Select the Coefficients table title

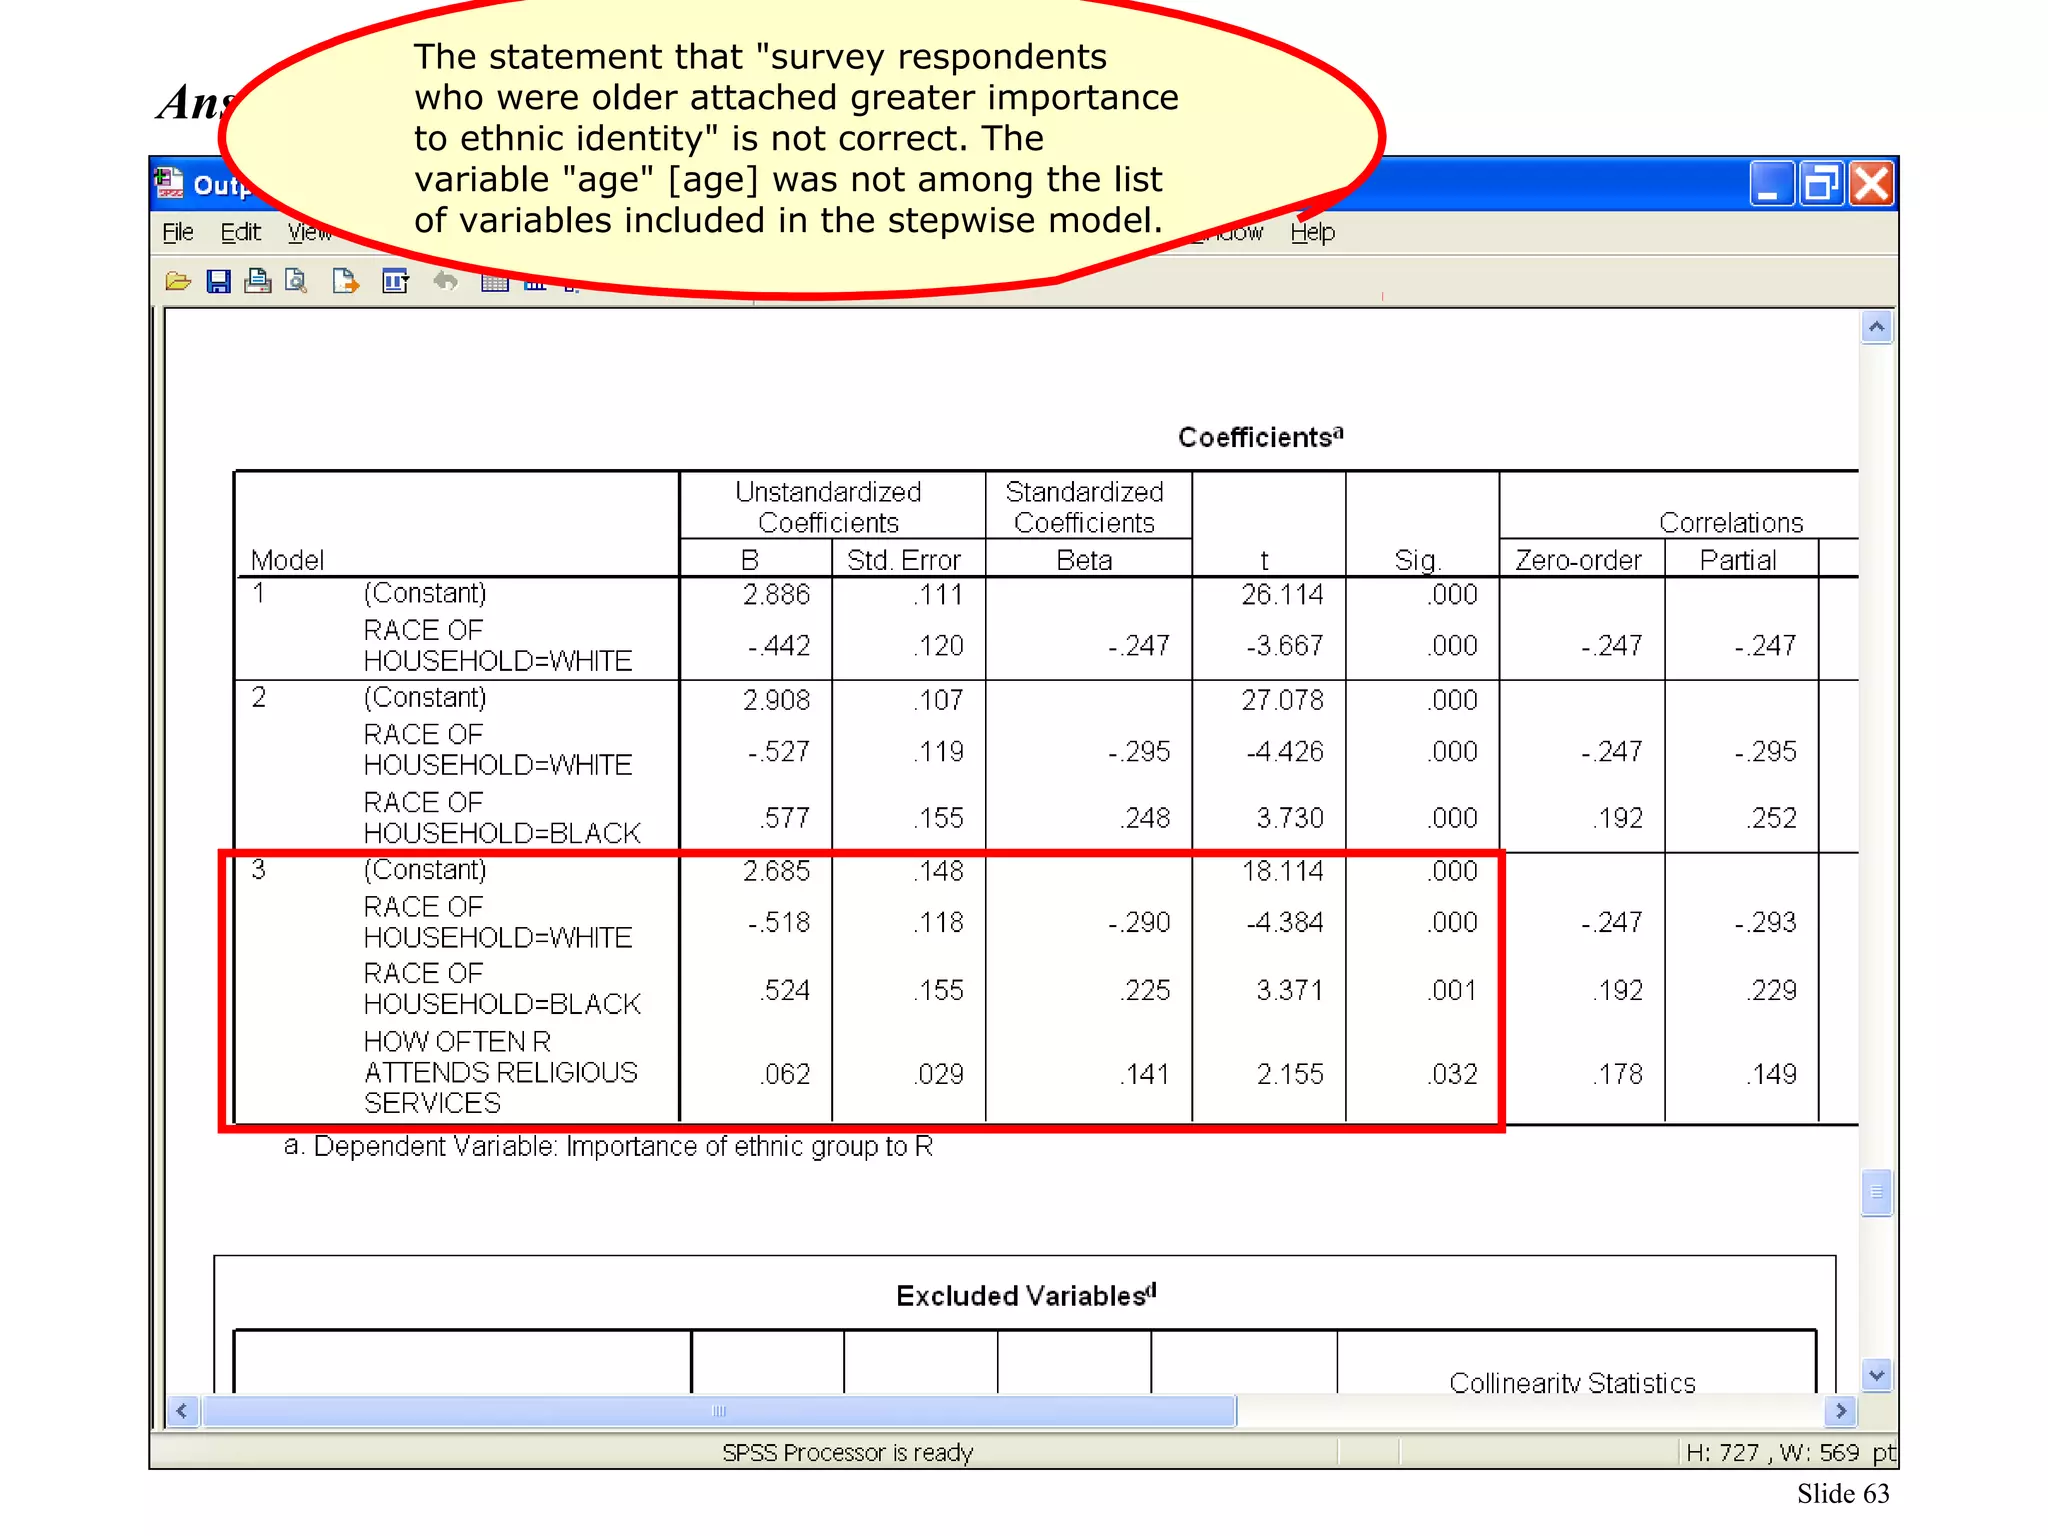(1260, 437)
